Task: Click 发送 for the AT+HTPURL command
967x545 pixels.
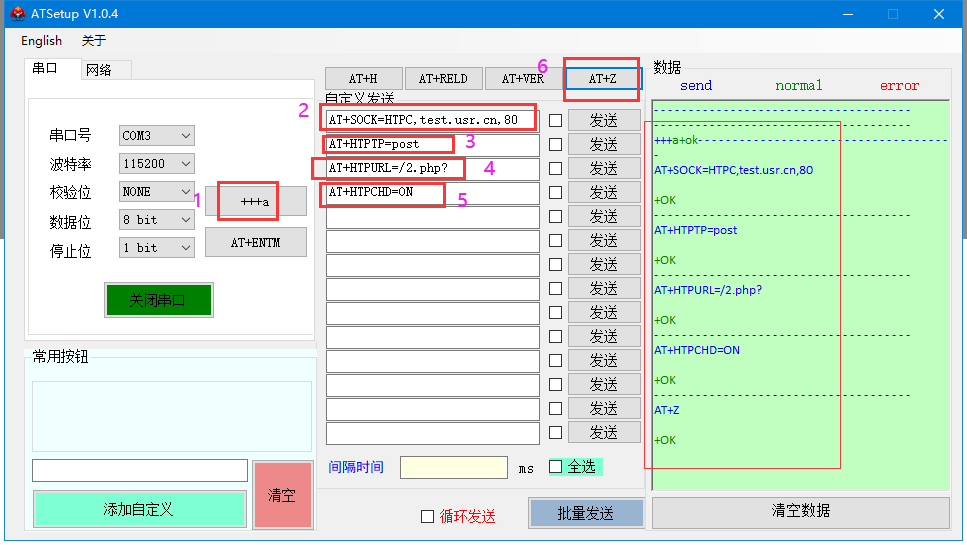Action: (x=604, y=168)
